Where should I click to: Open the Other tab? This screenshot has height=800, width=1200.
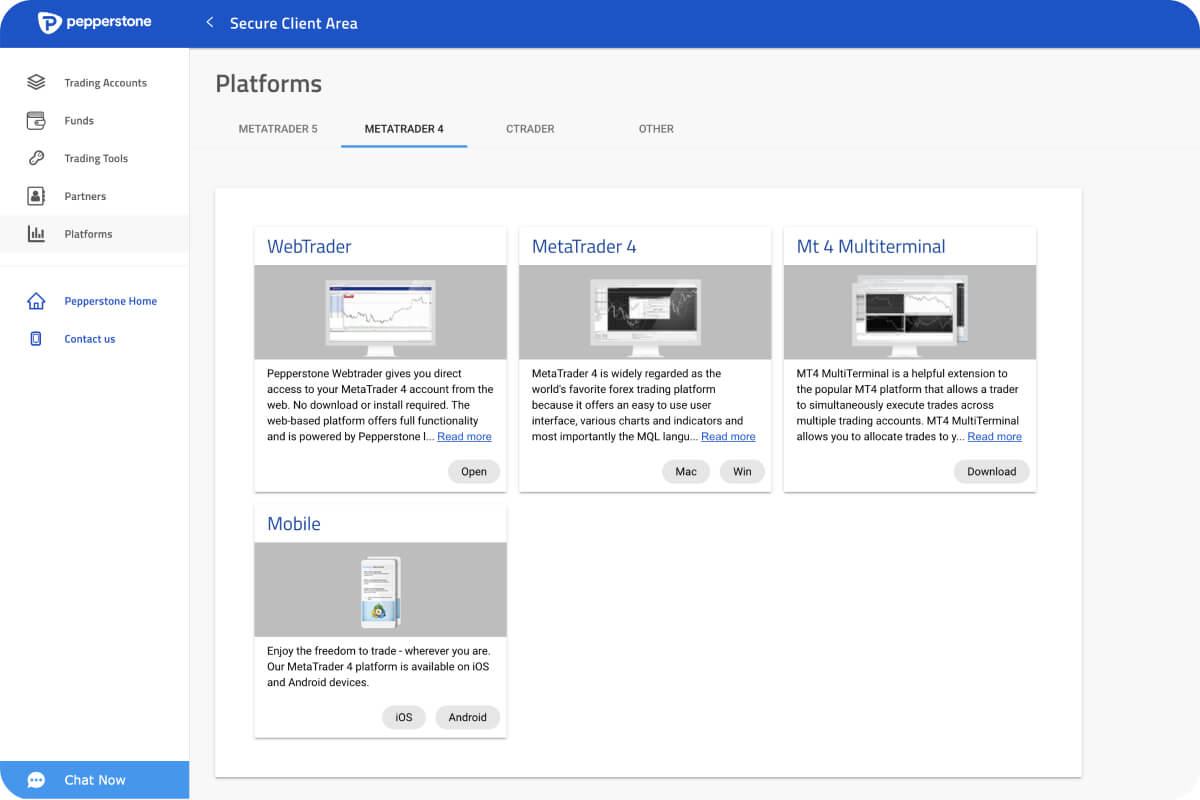656,129
